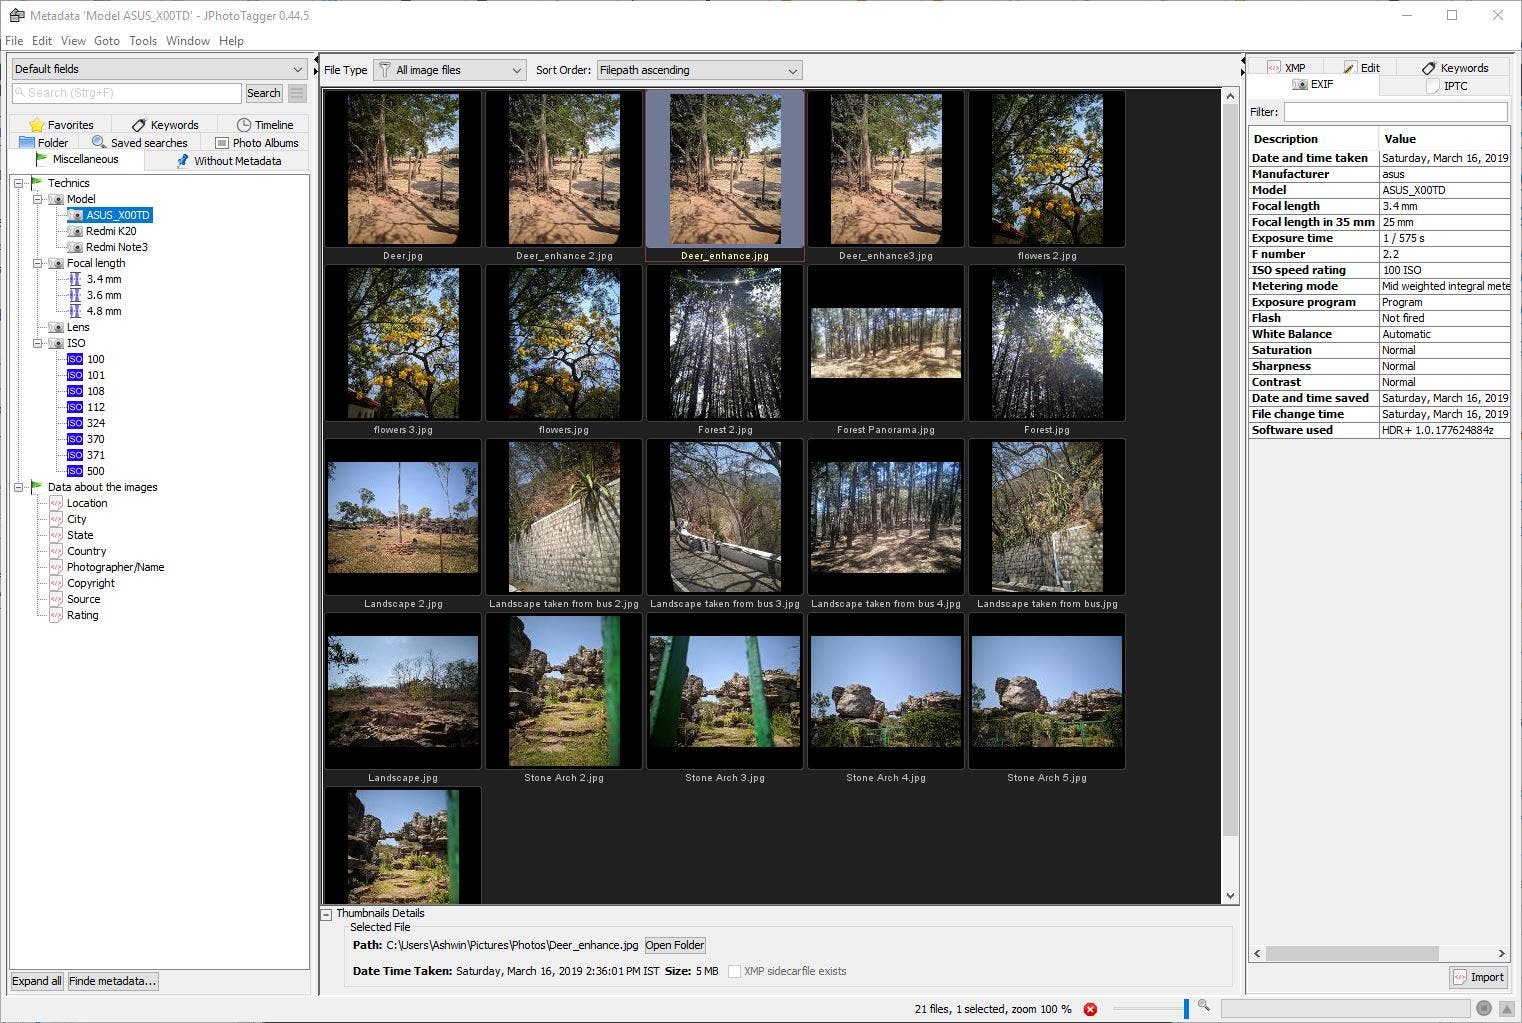The image size is (1522, 1023).
Task: Click the triangle arrow button in status bar
Action: point(1505,1008)
